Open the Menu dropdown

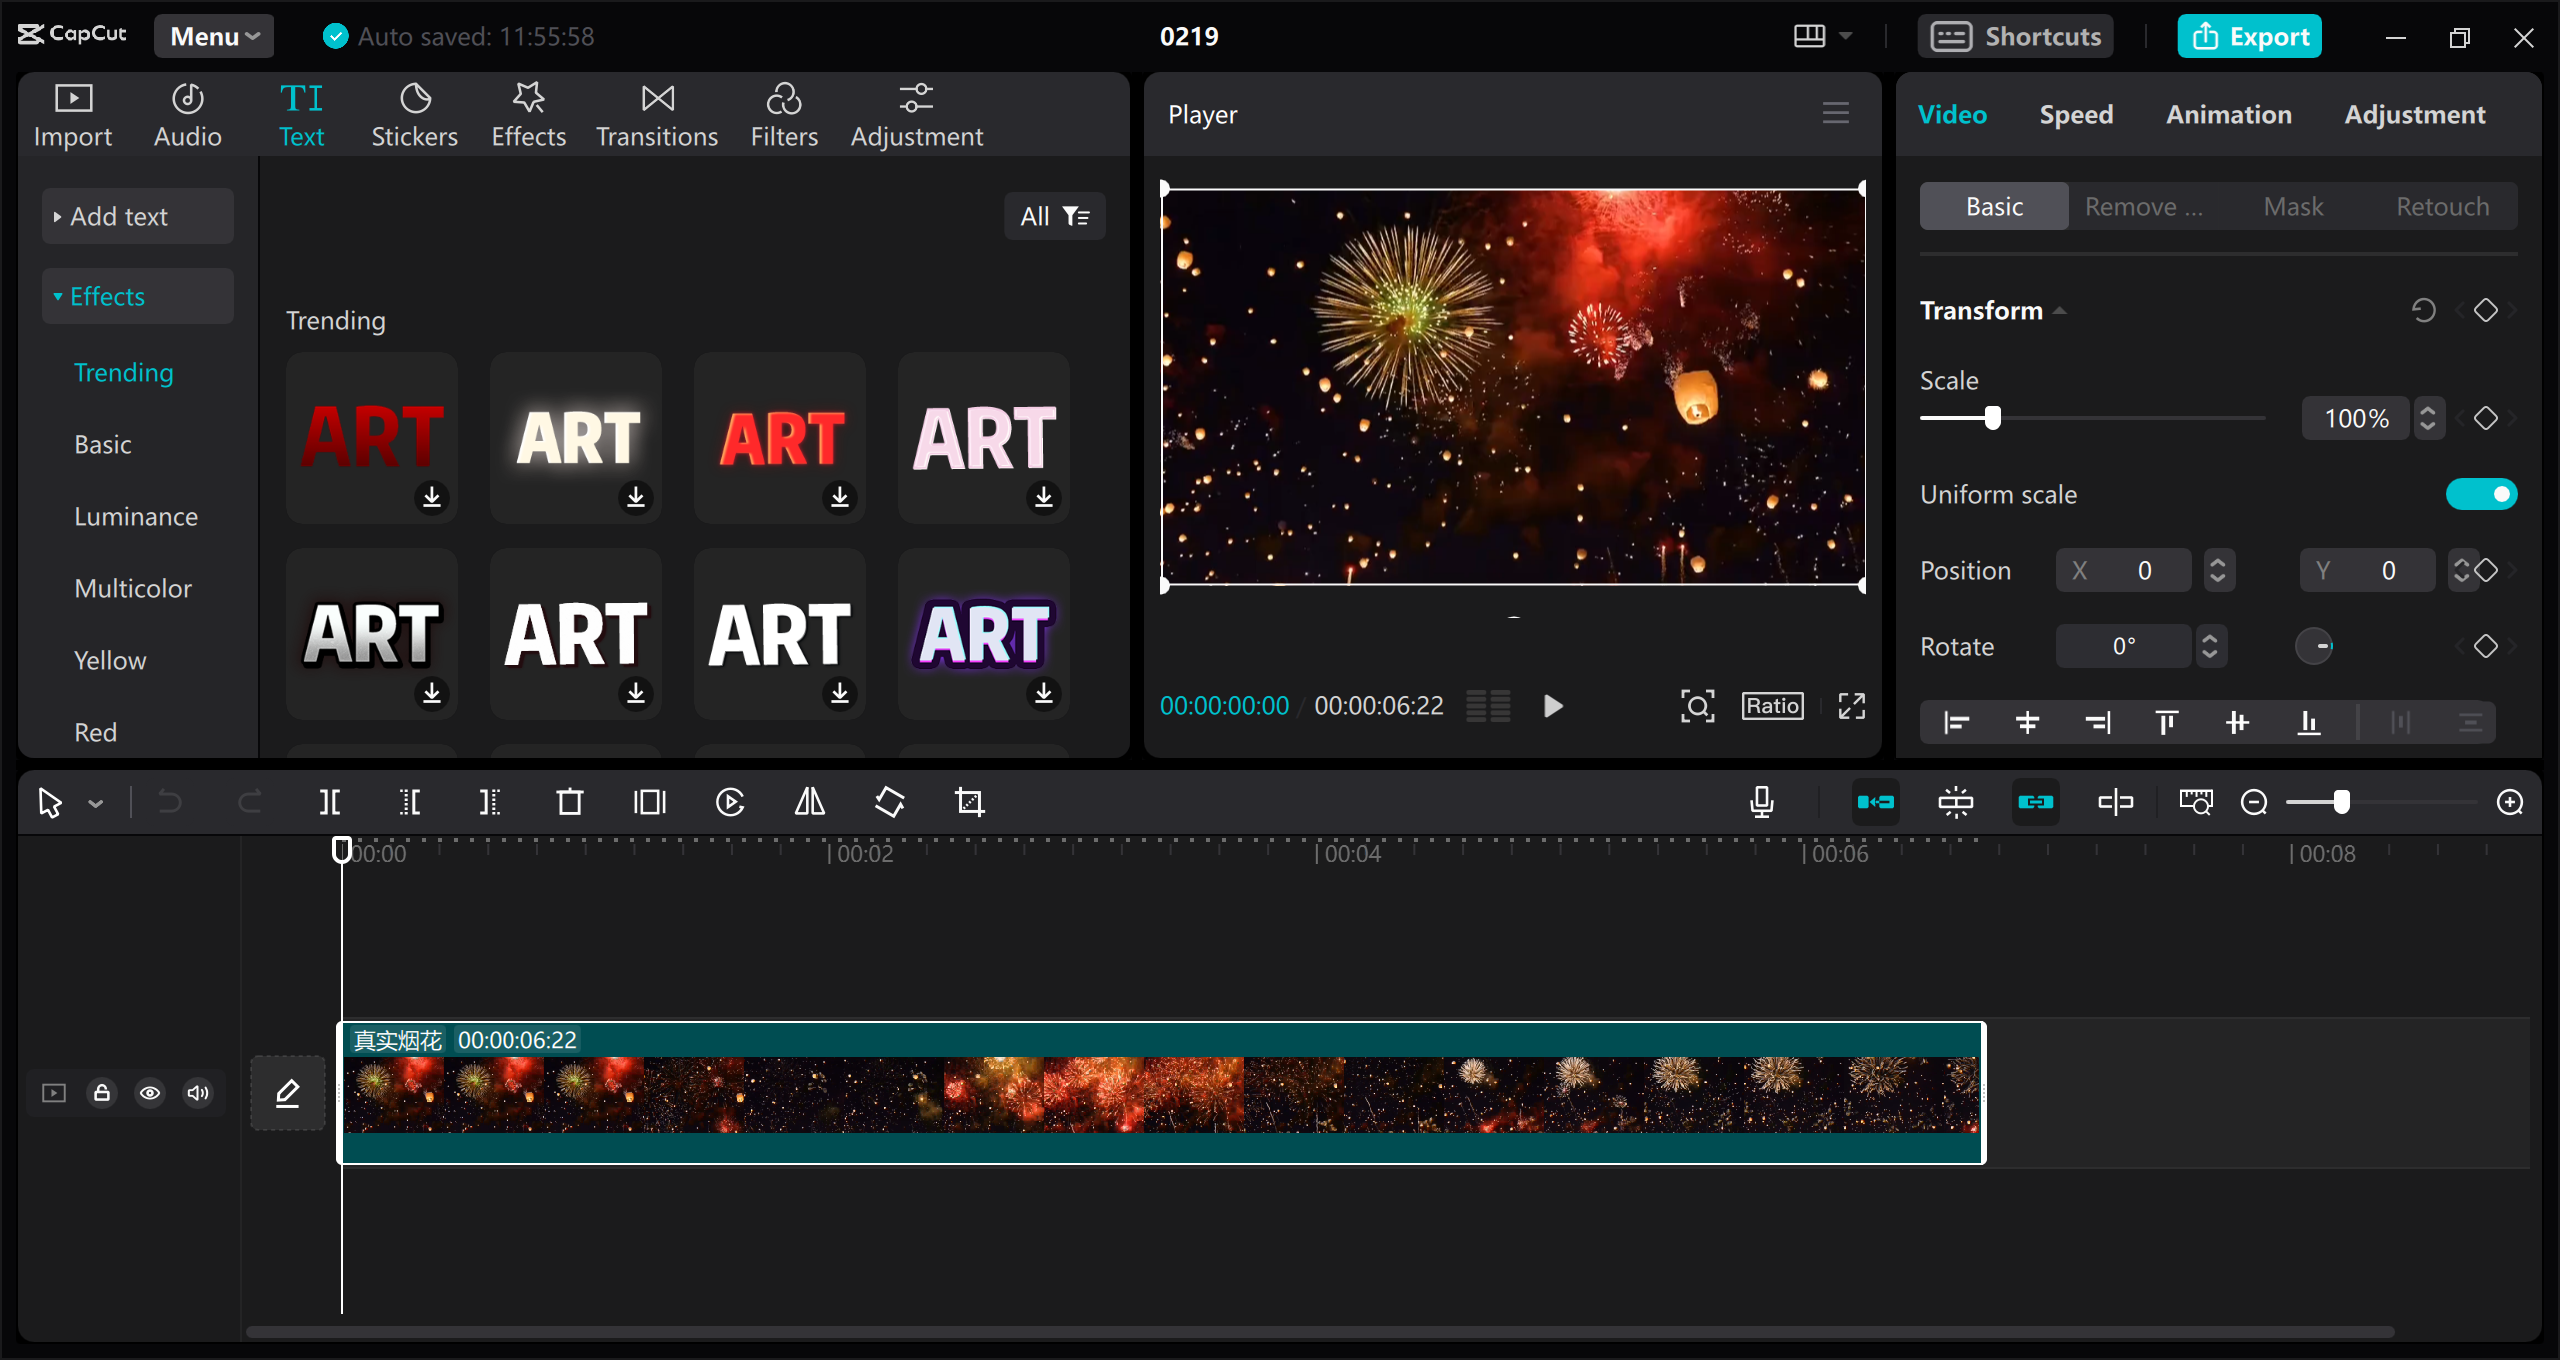[x=213, y=36]
